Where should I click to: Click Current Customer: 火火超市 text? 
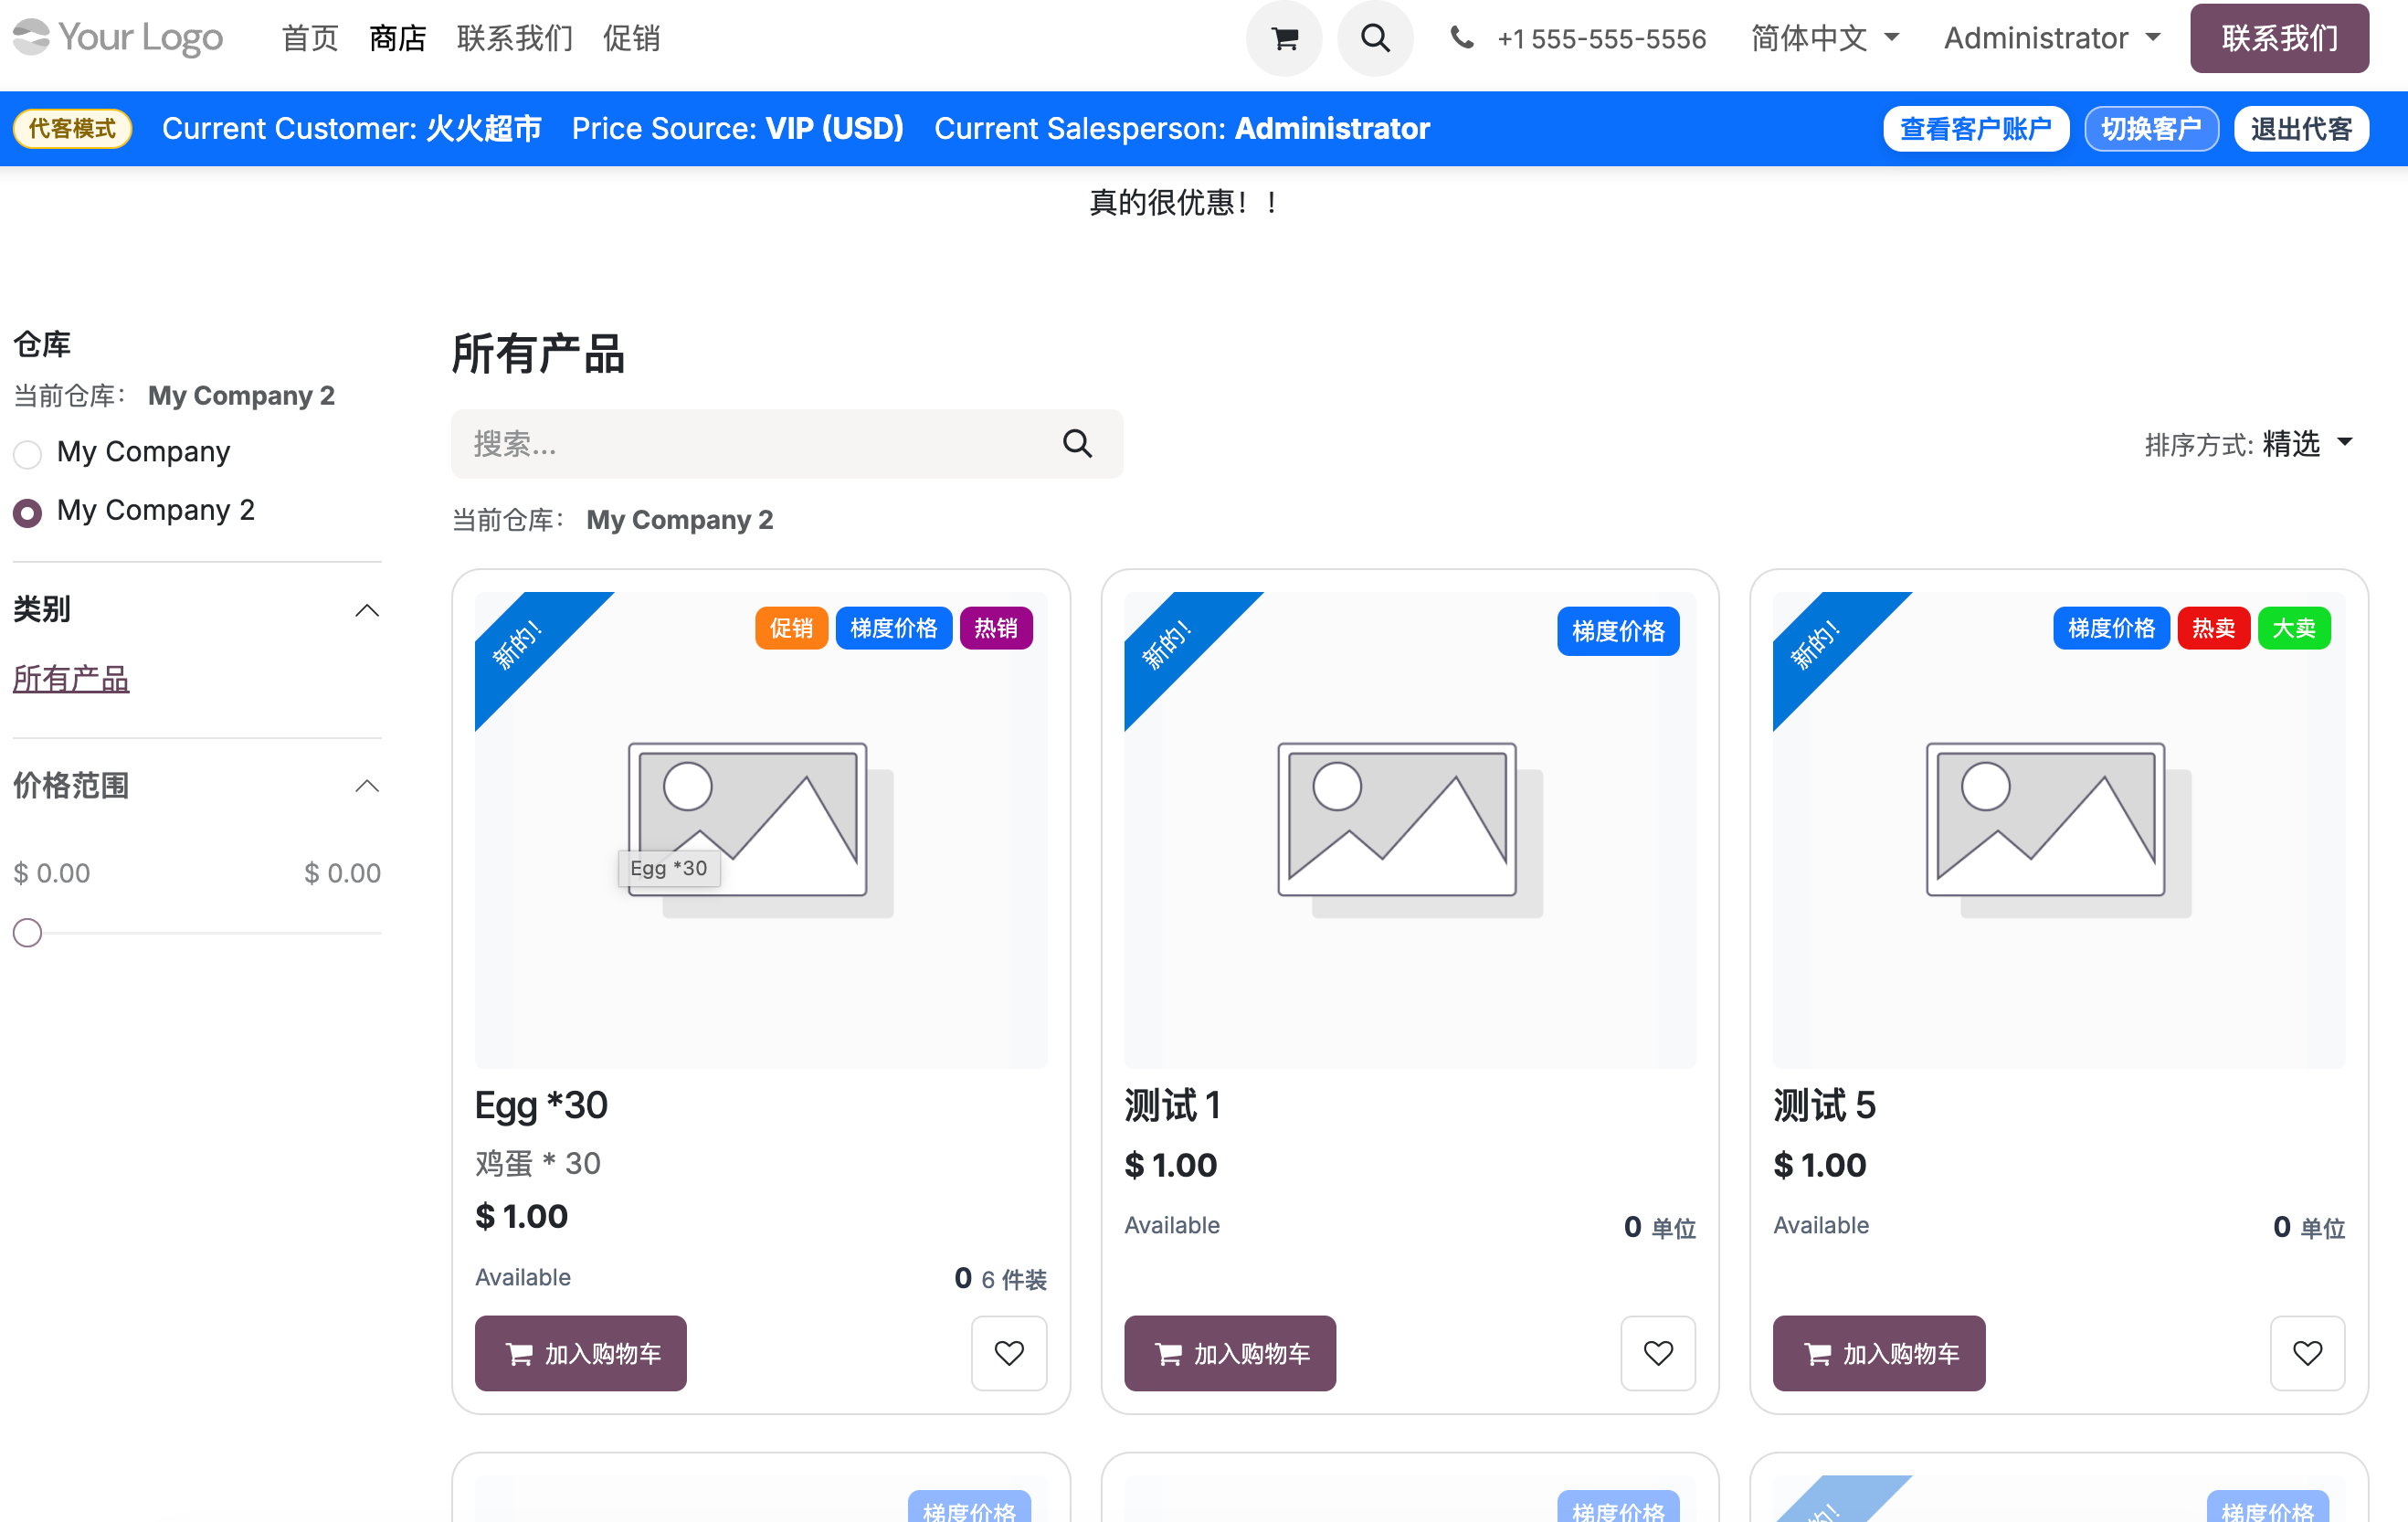(x=351, y=129)
